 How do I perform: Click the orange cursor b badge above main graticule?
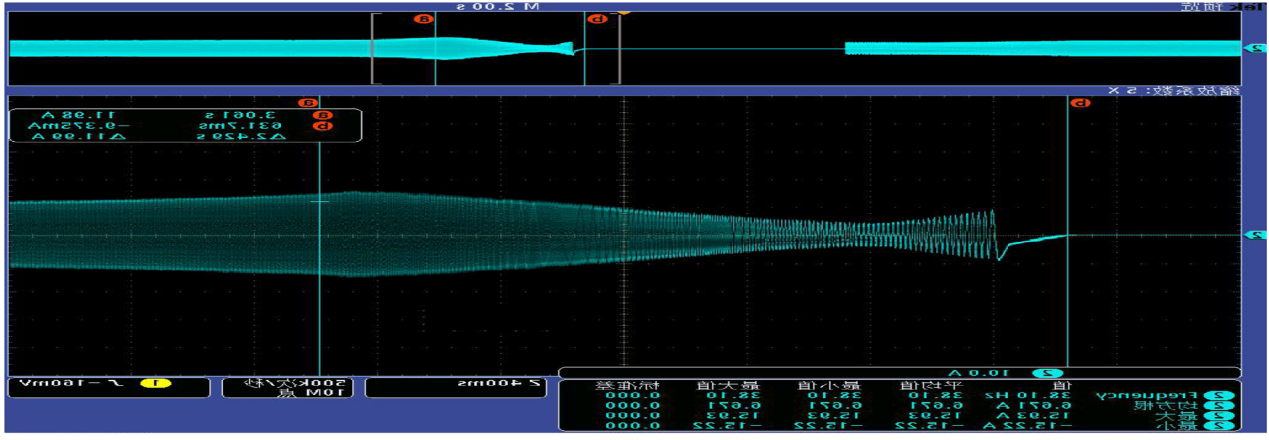[1078, 102]
